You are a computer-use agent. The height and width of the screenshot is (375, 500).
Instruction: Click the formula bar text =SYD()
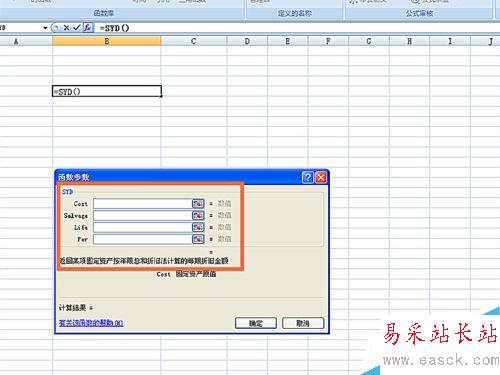click(114, 28)
